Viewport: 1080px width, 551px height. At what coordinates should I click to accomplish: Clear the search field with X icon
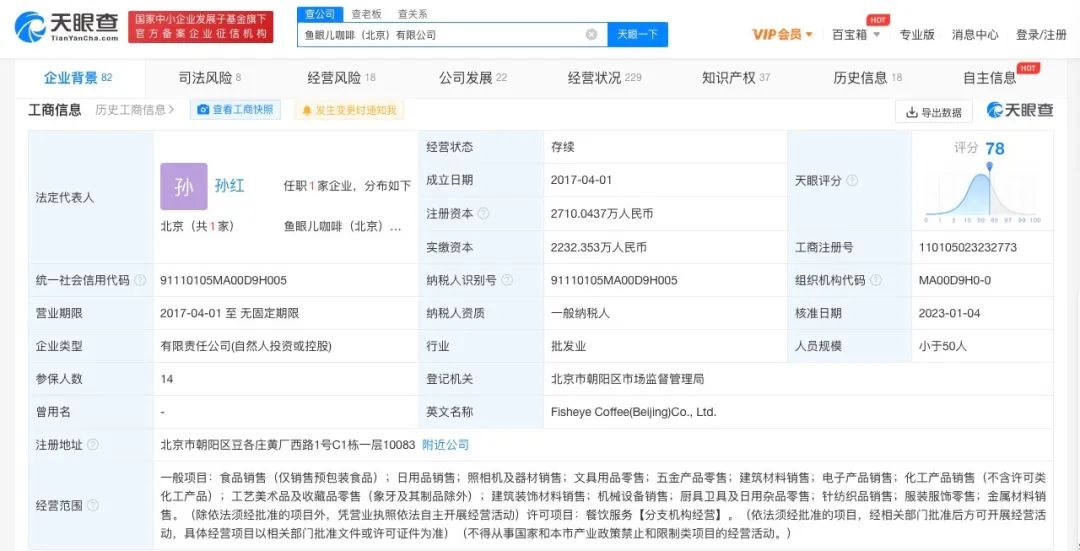591,34
